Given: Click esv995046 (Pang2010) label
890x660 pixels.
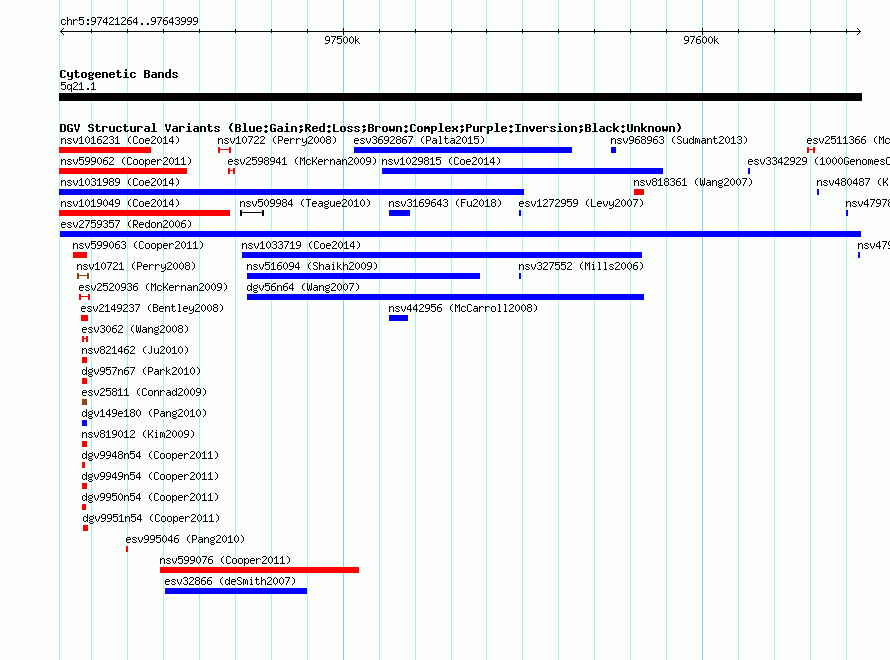Looking at the screenshot, I should pyautogui.click(x=185, y=539).
